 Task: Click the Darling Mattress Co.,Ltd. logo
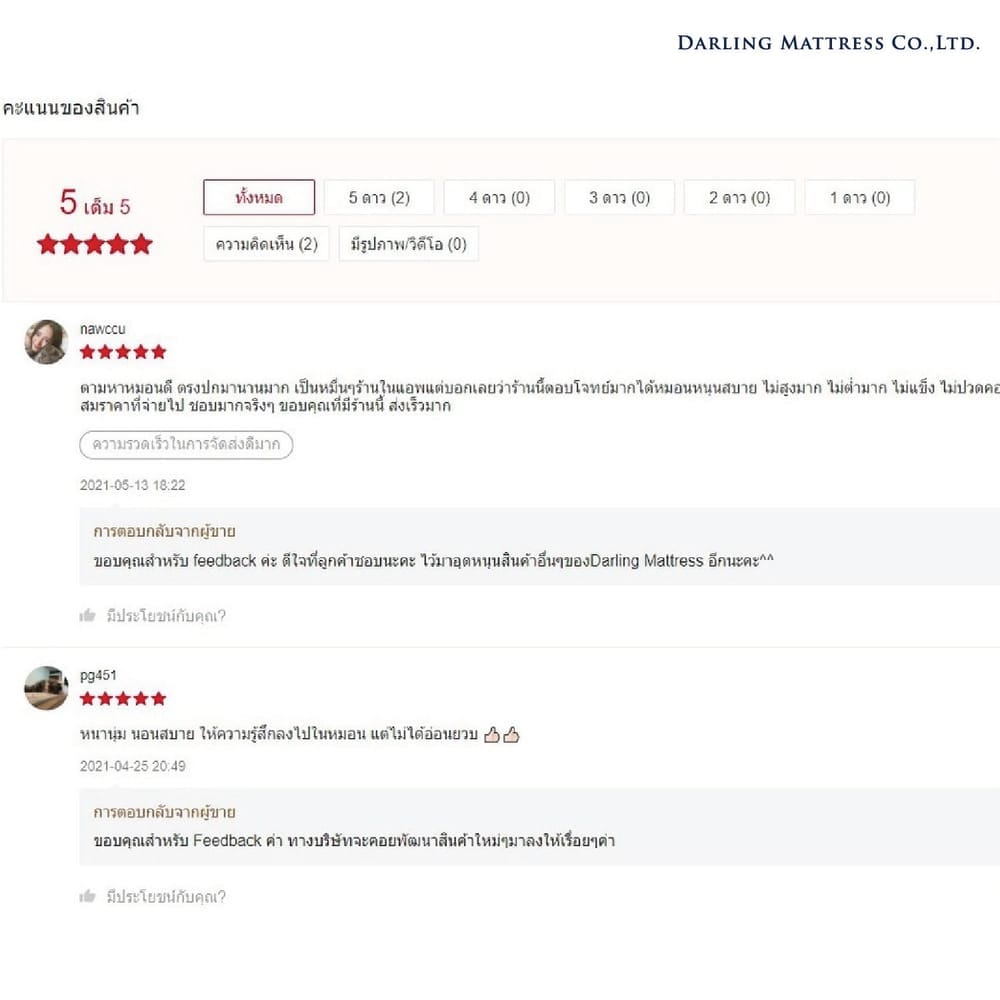828,43
